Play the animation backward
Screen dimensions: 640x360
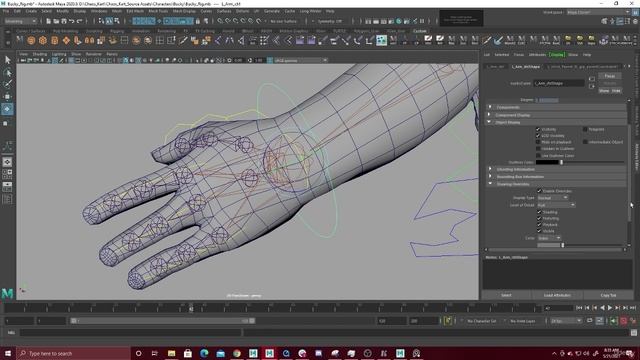point(602,308)
